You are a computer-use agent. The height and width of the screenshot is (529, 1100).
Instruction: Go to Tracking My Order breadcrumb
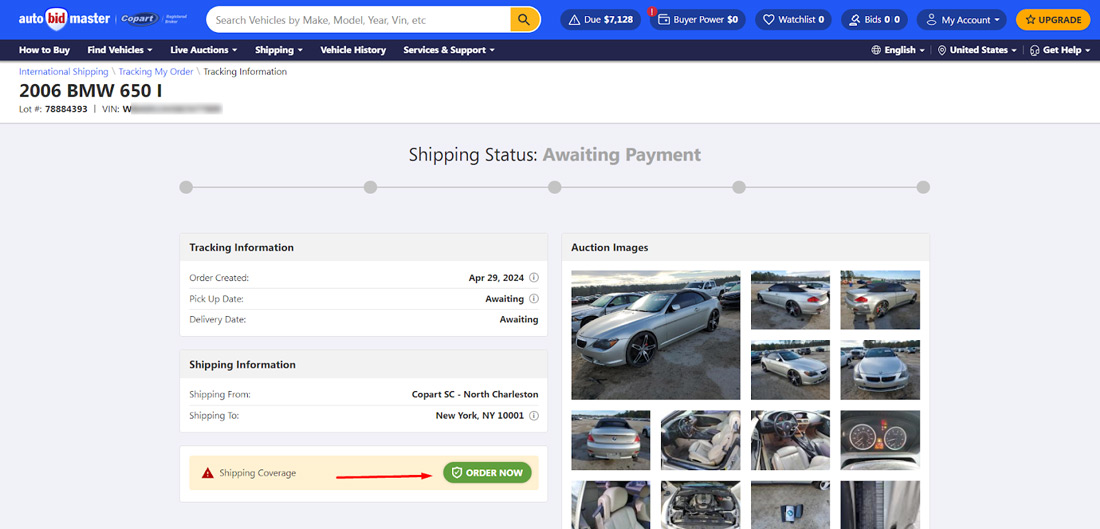[156, 72]
